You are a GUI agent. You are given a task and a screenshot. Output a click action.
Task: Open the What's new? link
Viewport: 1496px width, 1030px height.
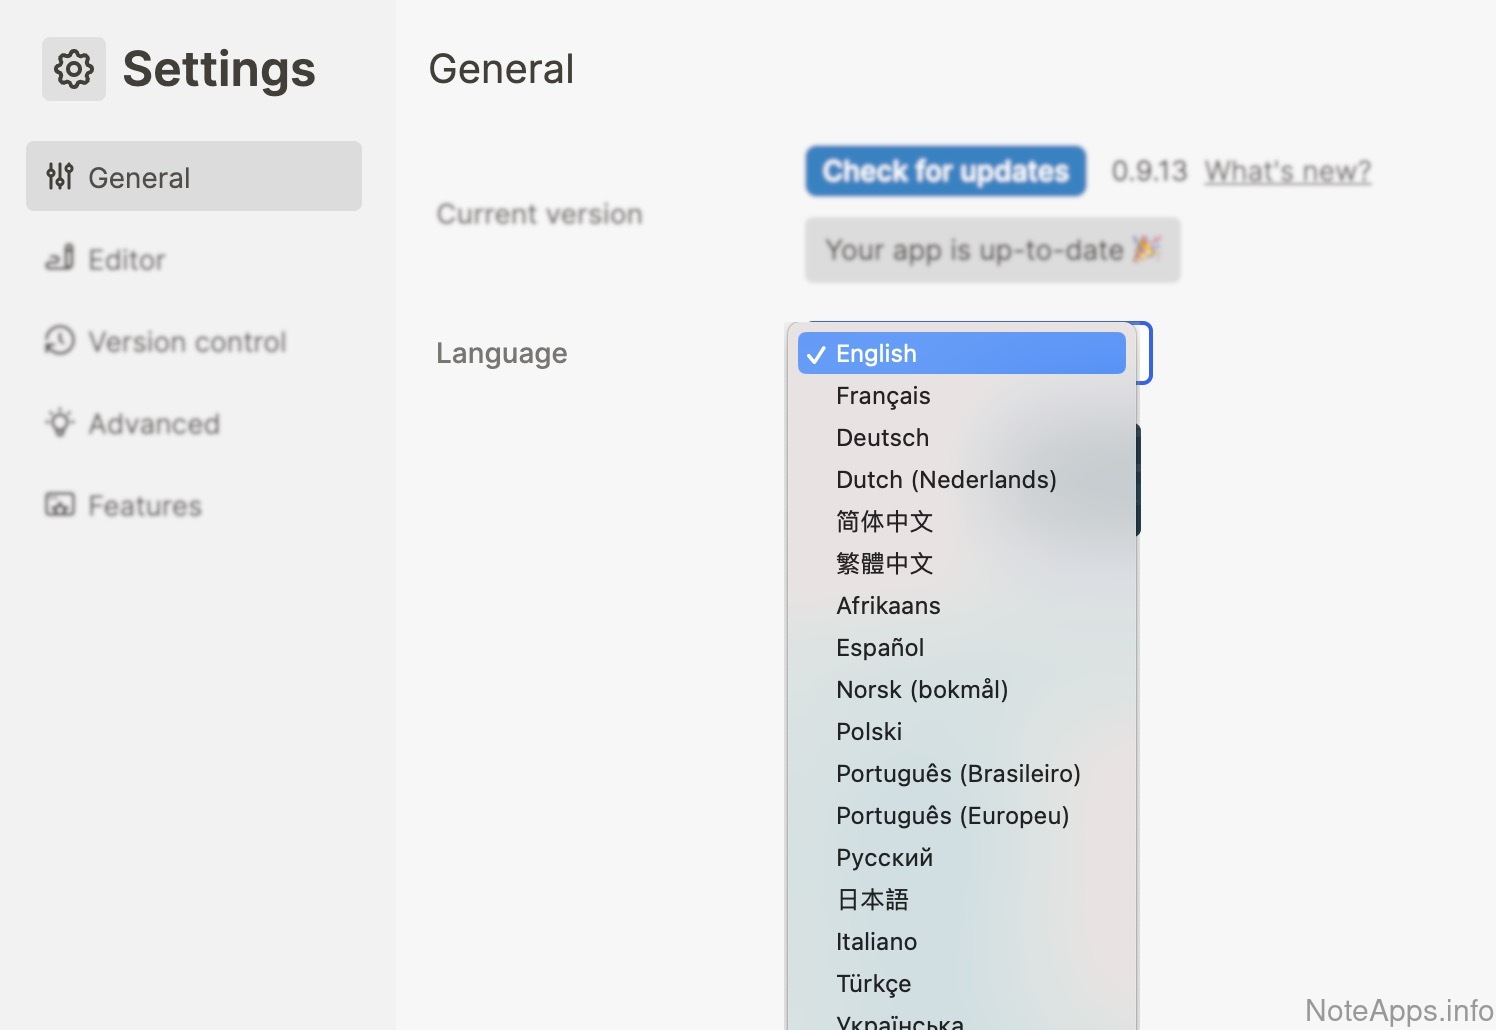point(1287,172)
